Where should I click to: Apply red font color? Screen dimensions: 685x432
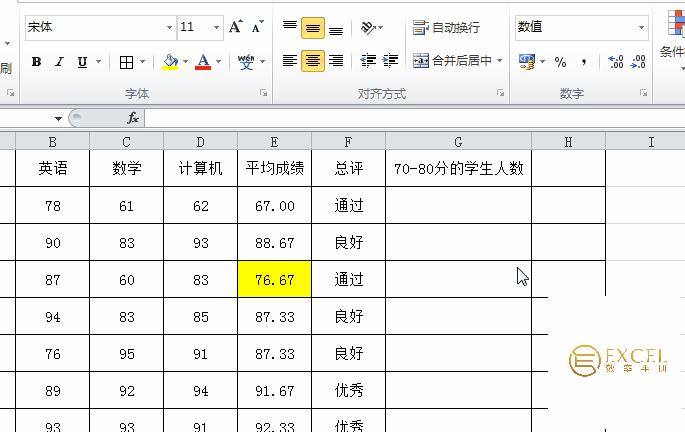coord(203,62)
